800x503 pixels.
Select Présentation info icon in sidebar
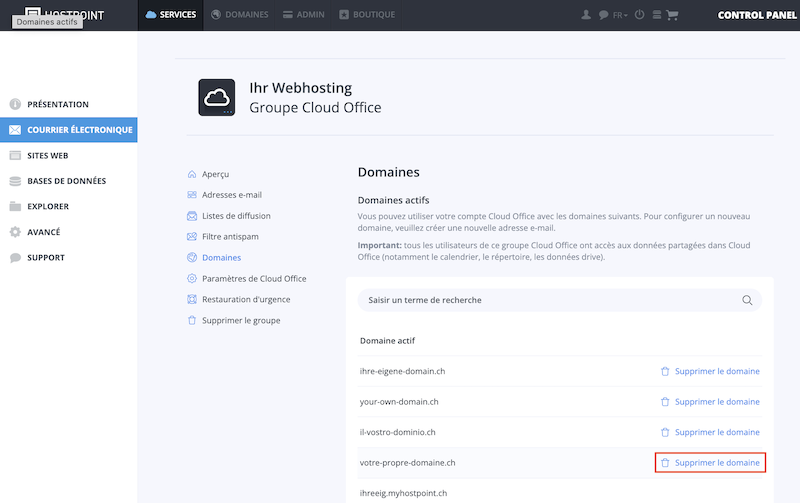point(15,104)
